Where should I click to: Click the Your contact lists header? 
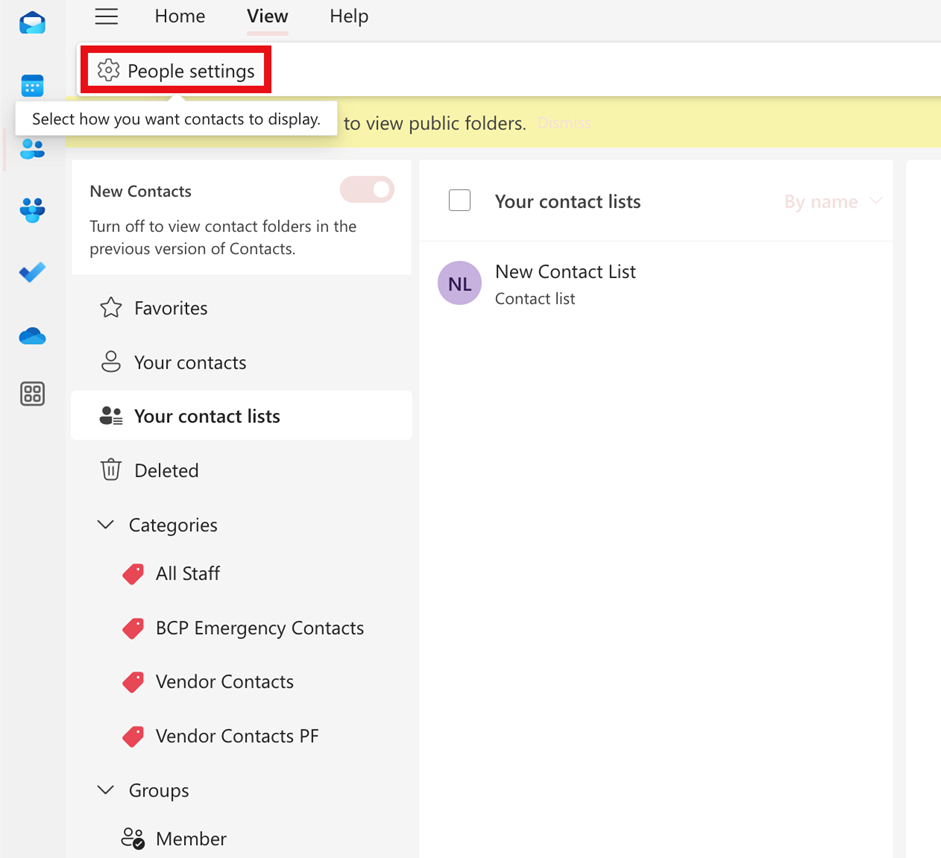click(568, 202)
